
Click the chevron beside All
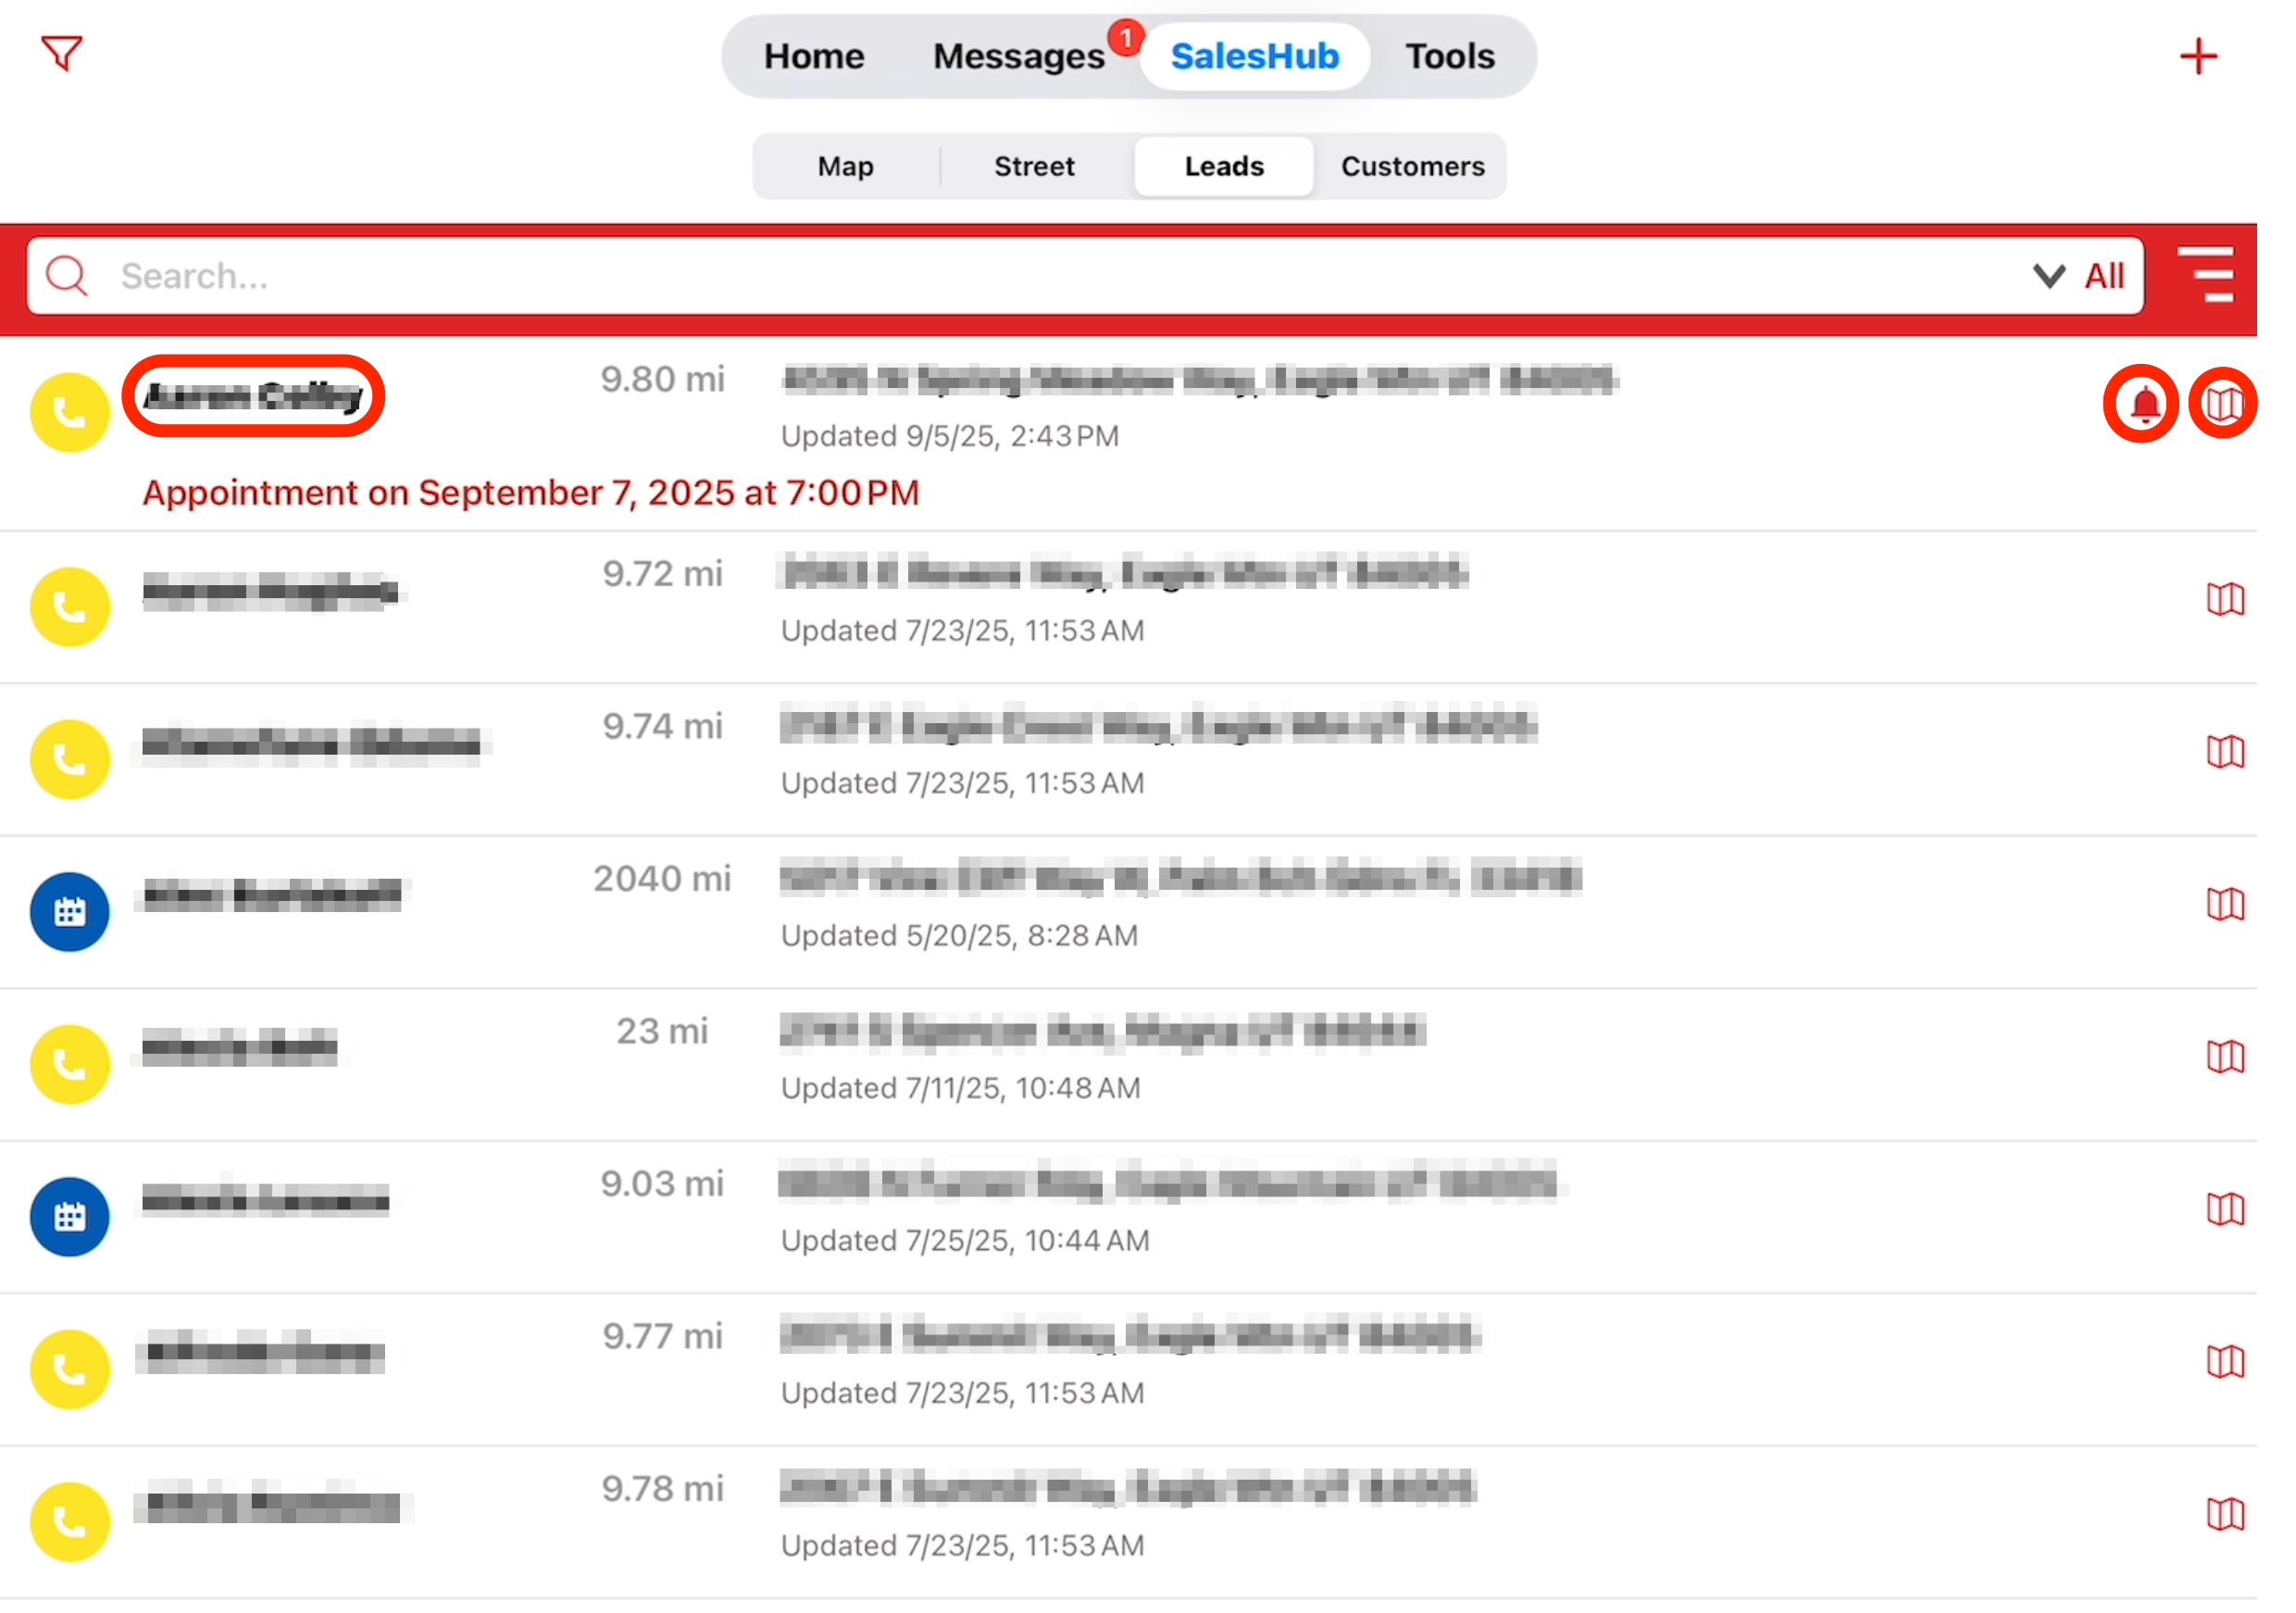[x=2049, y=276]
